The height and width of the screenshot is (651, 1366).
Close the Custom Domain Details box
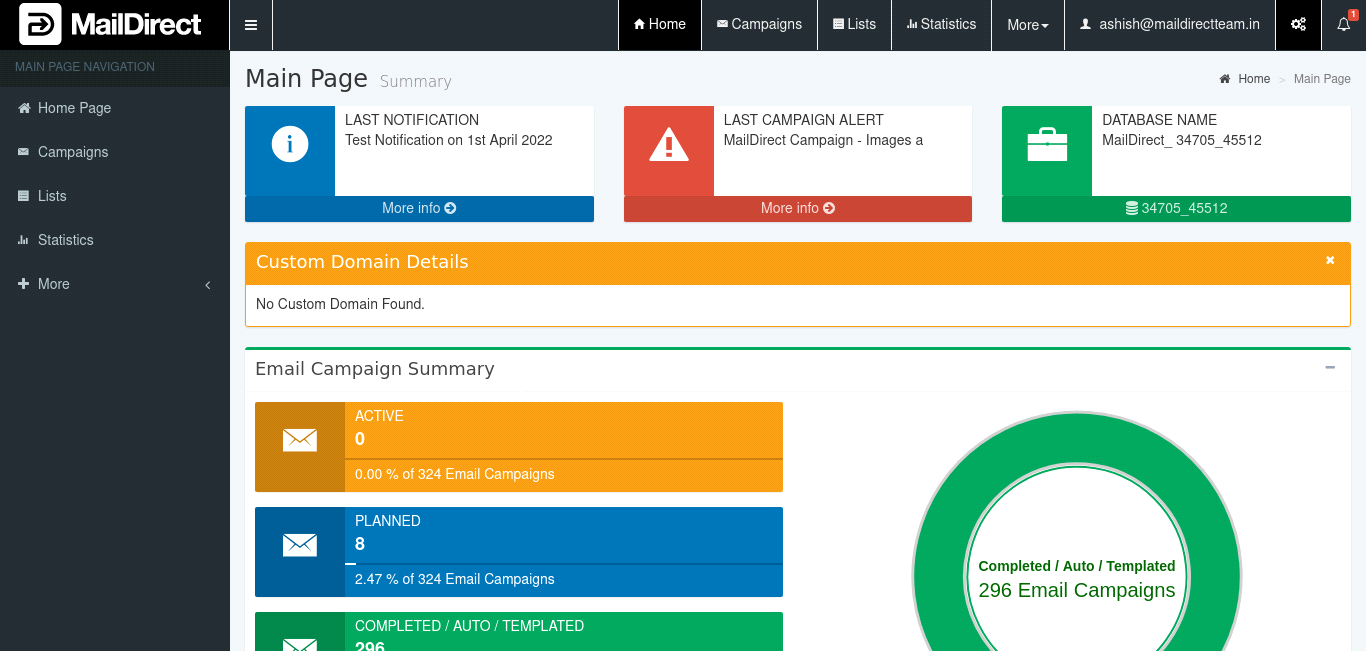[1330, 260]
